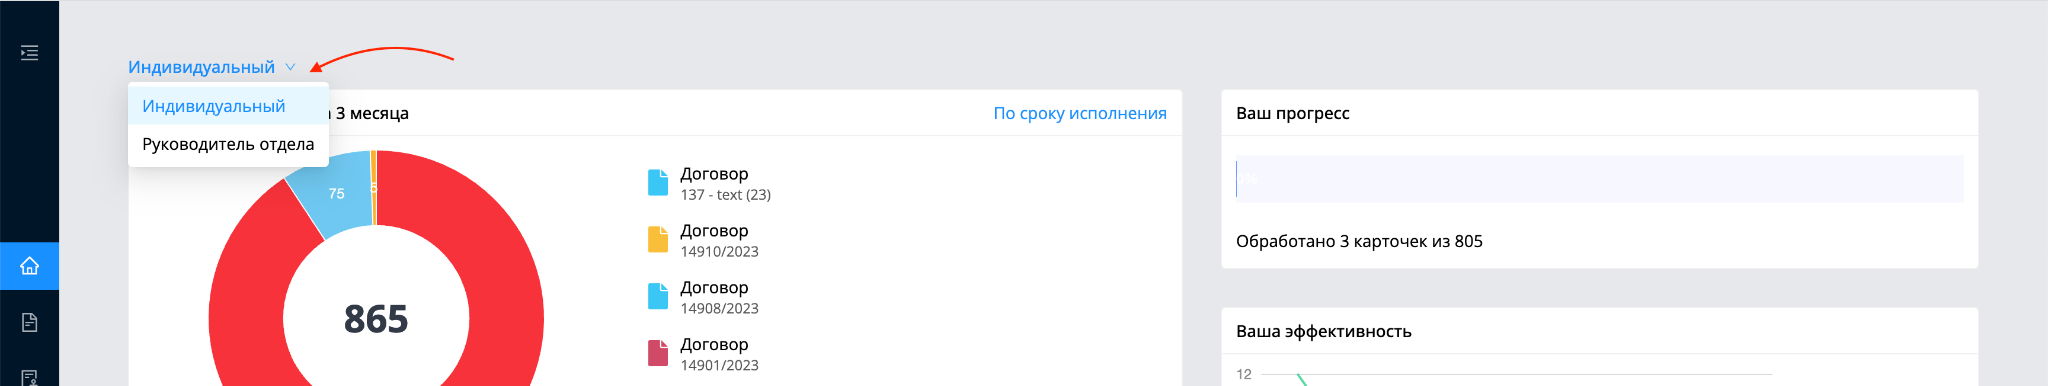This screenshot has height=386, width=2048.
Task: Choose Руководитель отдела from the dropdown
Action: coord(228,144)
